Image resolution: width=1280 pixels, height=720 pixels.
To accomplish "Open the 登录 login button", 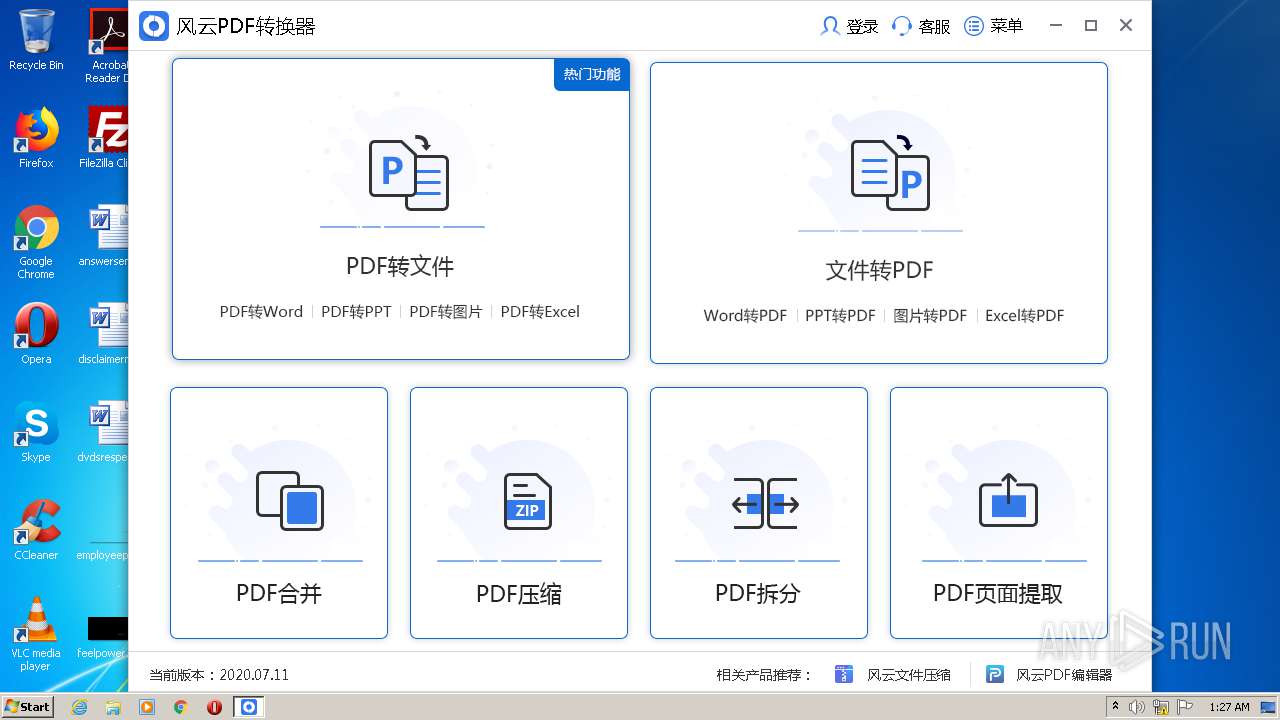I will pos(849,26).
